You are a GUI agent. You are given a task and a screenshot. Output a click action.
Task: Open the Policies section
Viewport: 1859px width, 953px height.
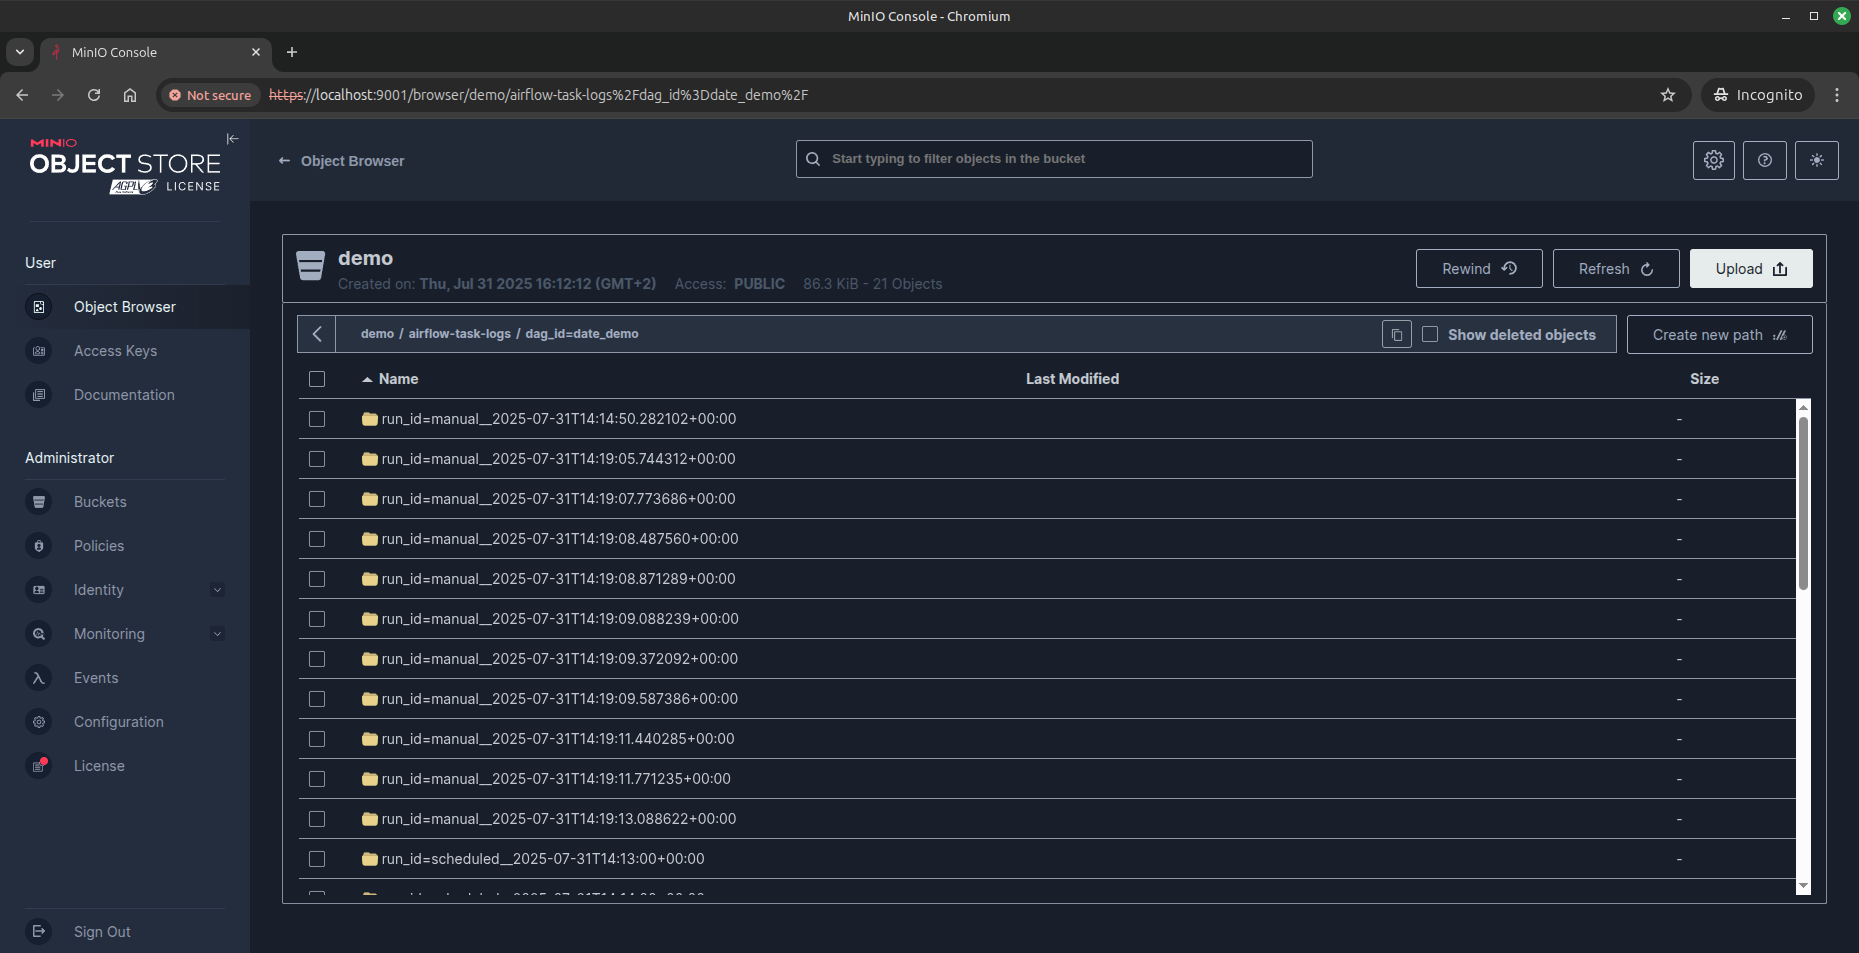98,545
